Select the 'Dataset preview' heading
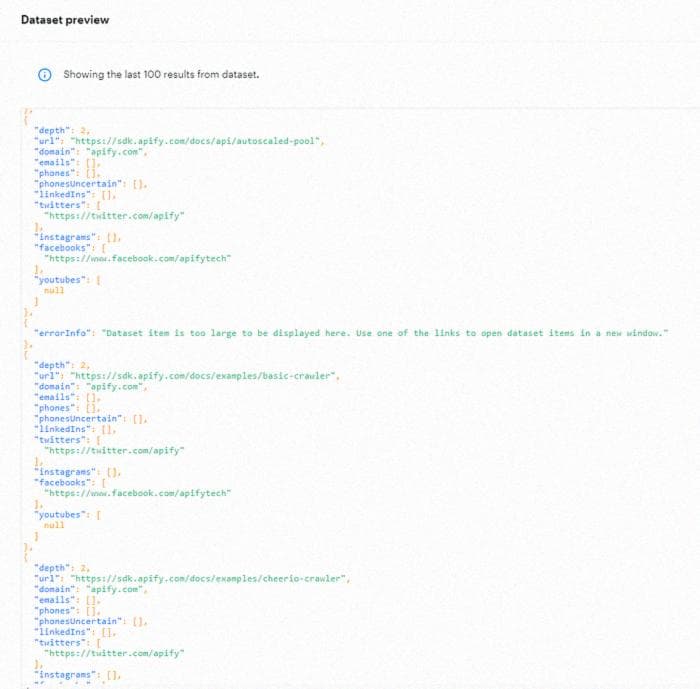 (x=65, y=20)
